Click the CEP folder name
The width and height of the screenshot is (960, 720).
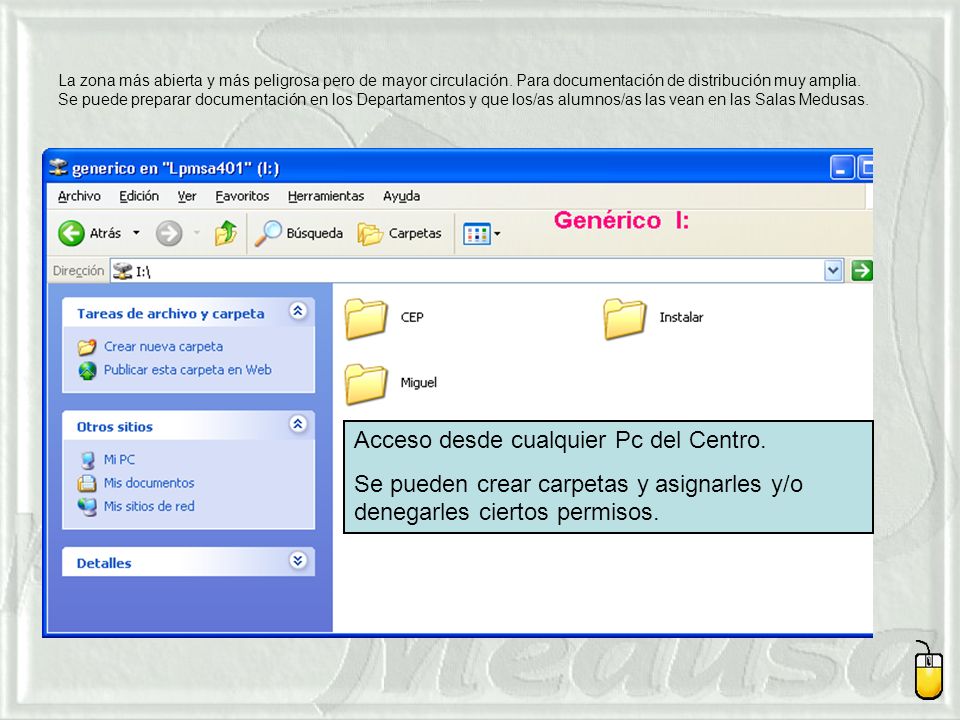(412, 317)
